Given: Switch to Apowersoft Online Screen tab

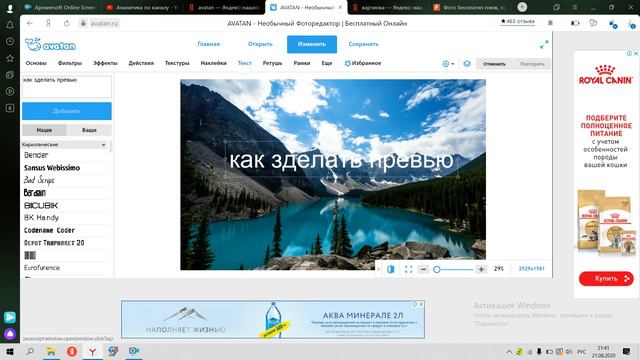Looking at the screenshot, I should (x=61, y=7).
